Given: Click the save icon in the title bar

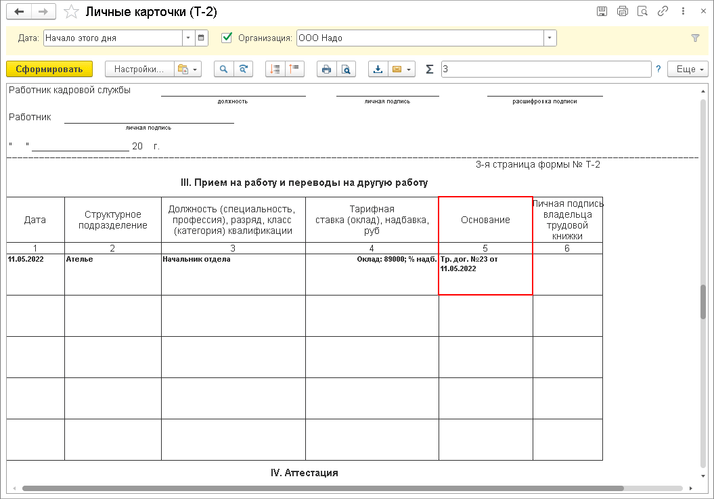Looking at the screenshot, I should 602,11.
